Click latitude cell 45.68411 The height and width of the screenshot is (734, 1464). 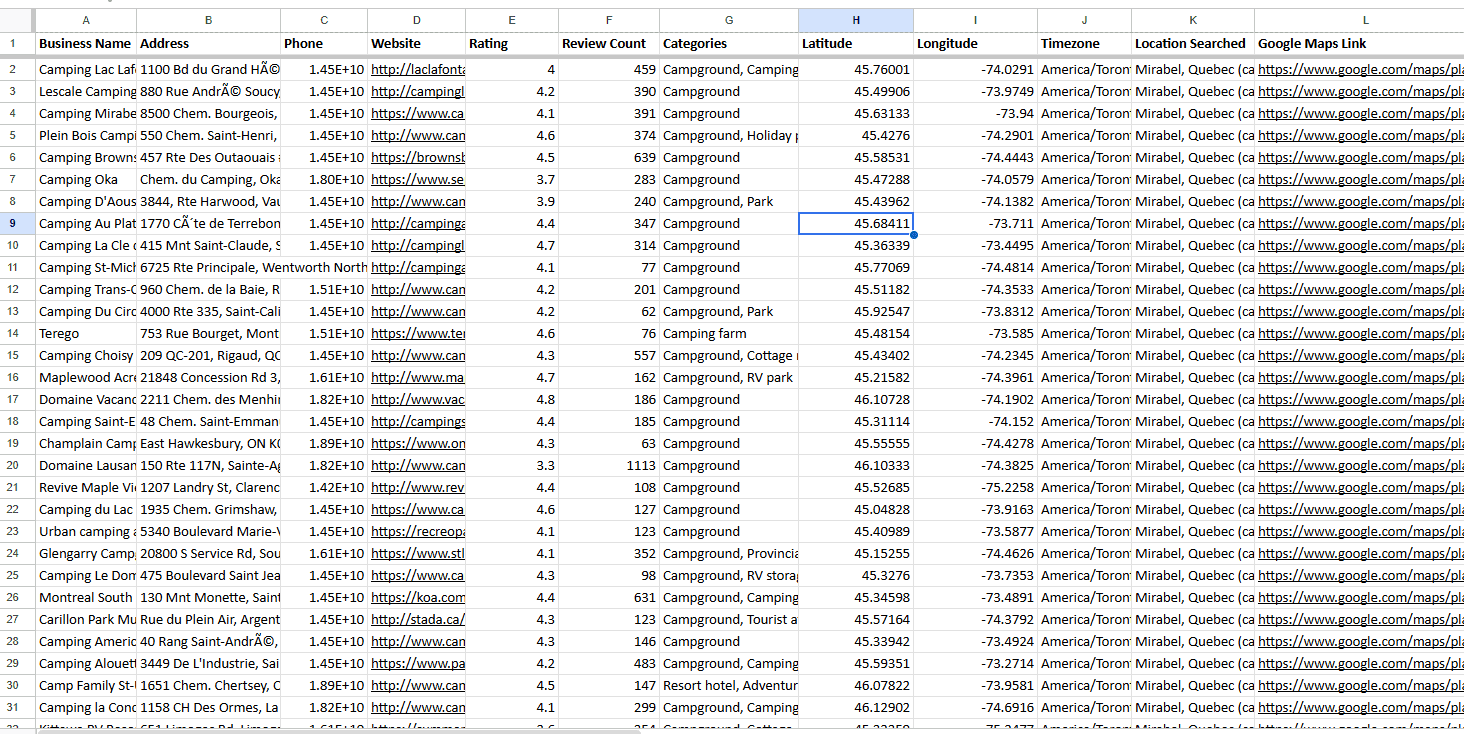point(856,224)
